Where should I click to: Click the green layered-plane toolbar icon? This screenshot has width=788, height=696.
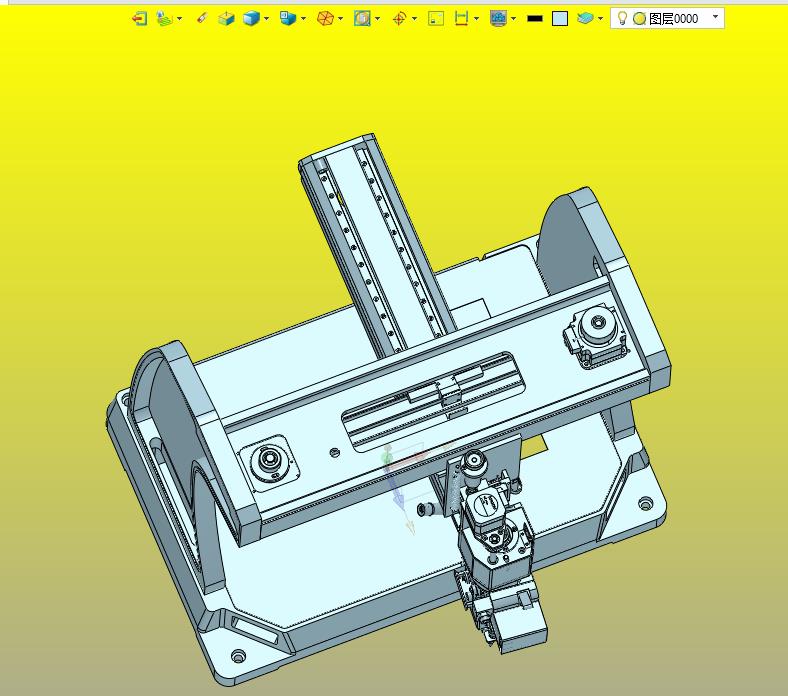click(164, 19)
